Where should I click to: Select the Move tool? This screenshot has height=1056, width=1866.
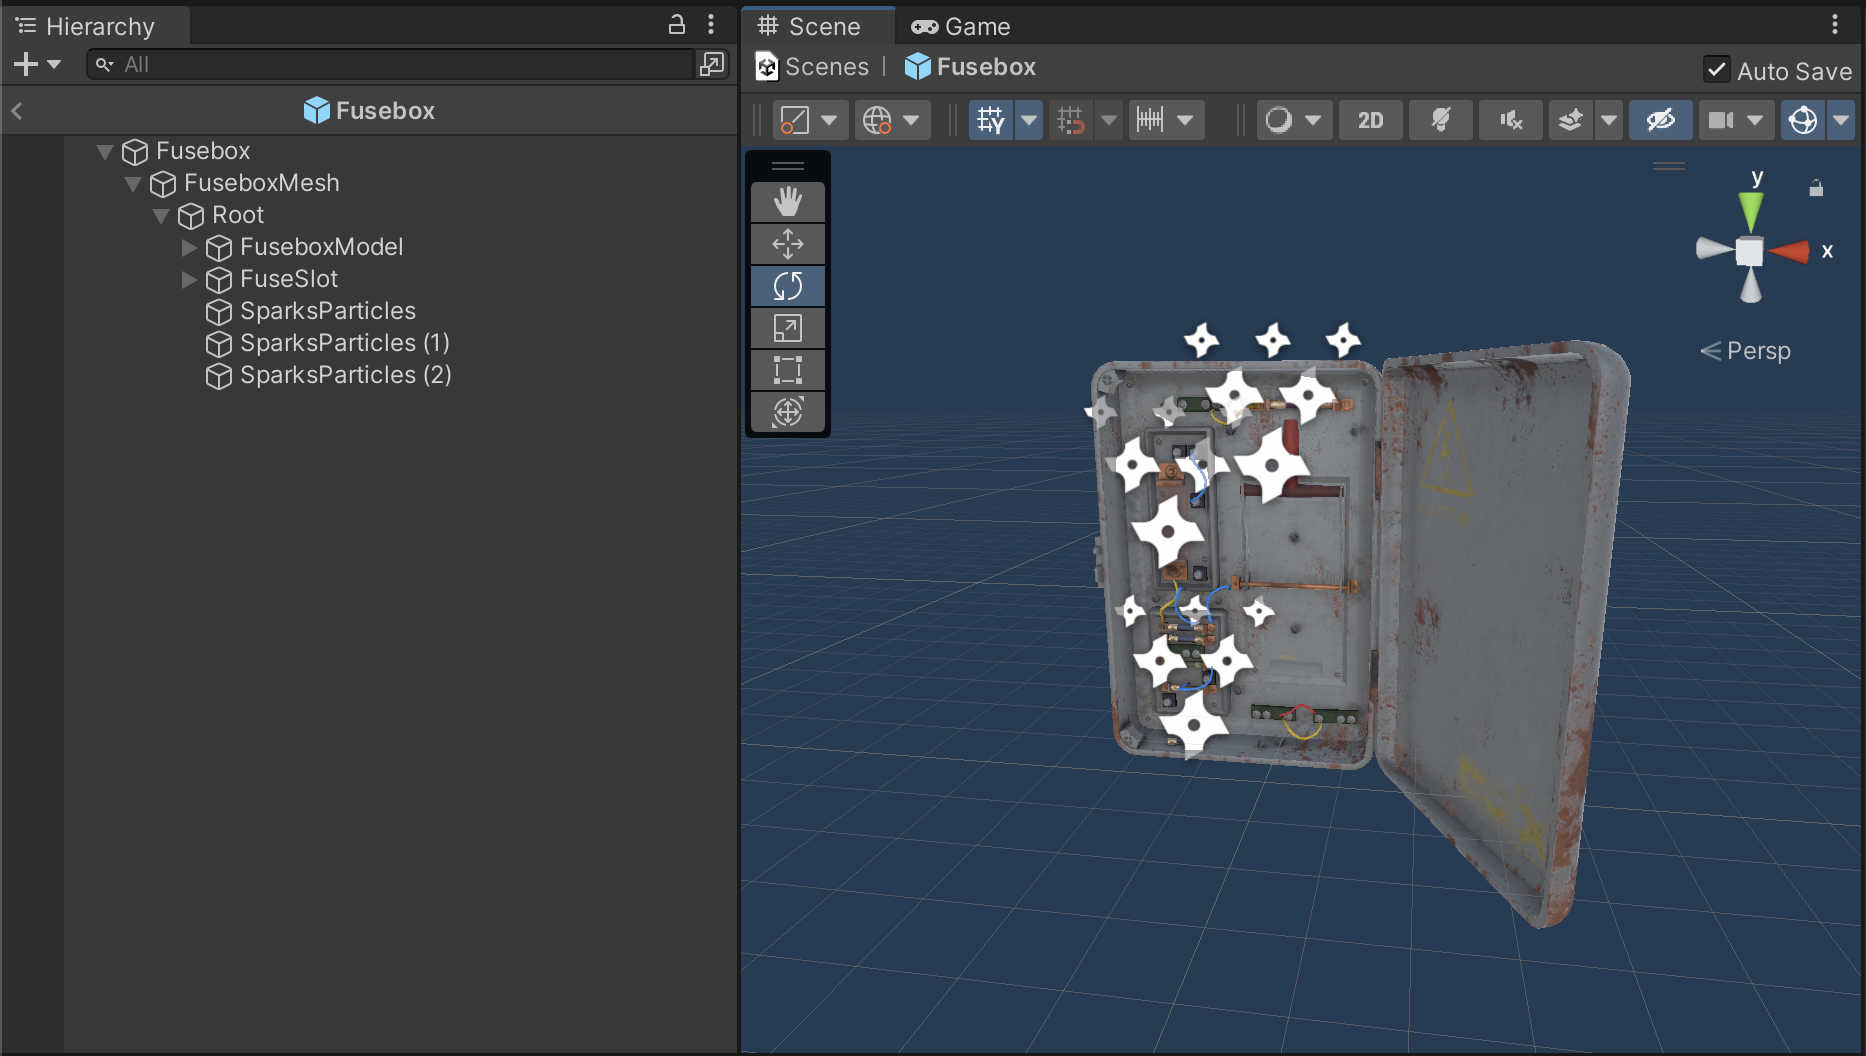[788, 244]
